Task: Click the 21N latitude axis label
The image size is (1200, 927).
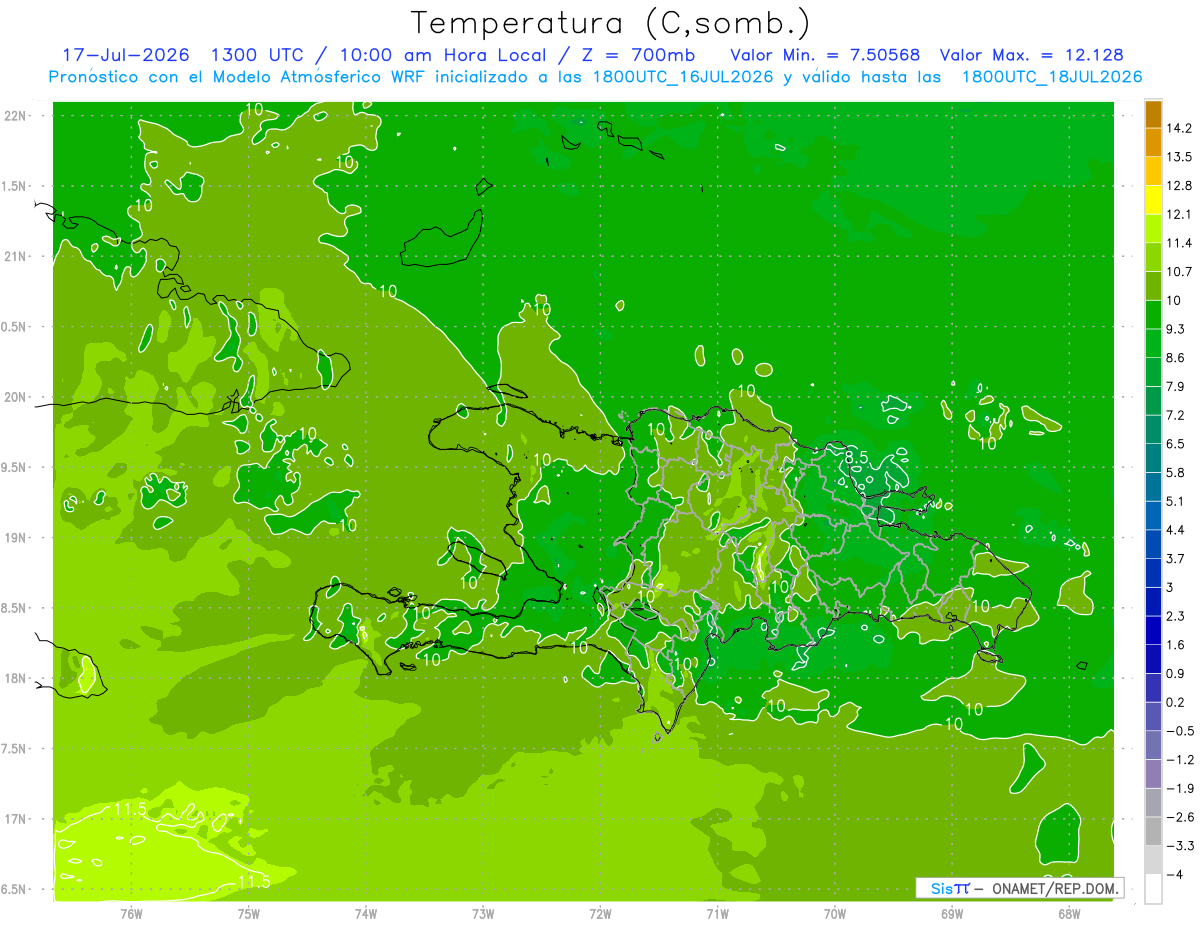Action: tap(16, 256)
